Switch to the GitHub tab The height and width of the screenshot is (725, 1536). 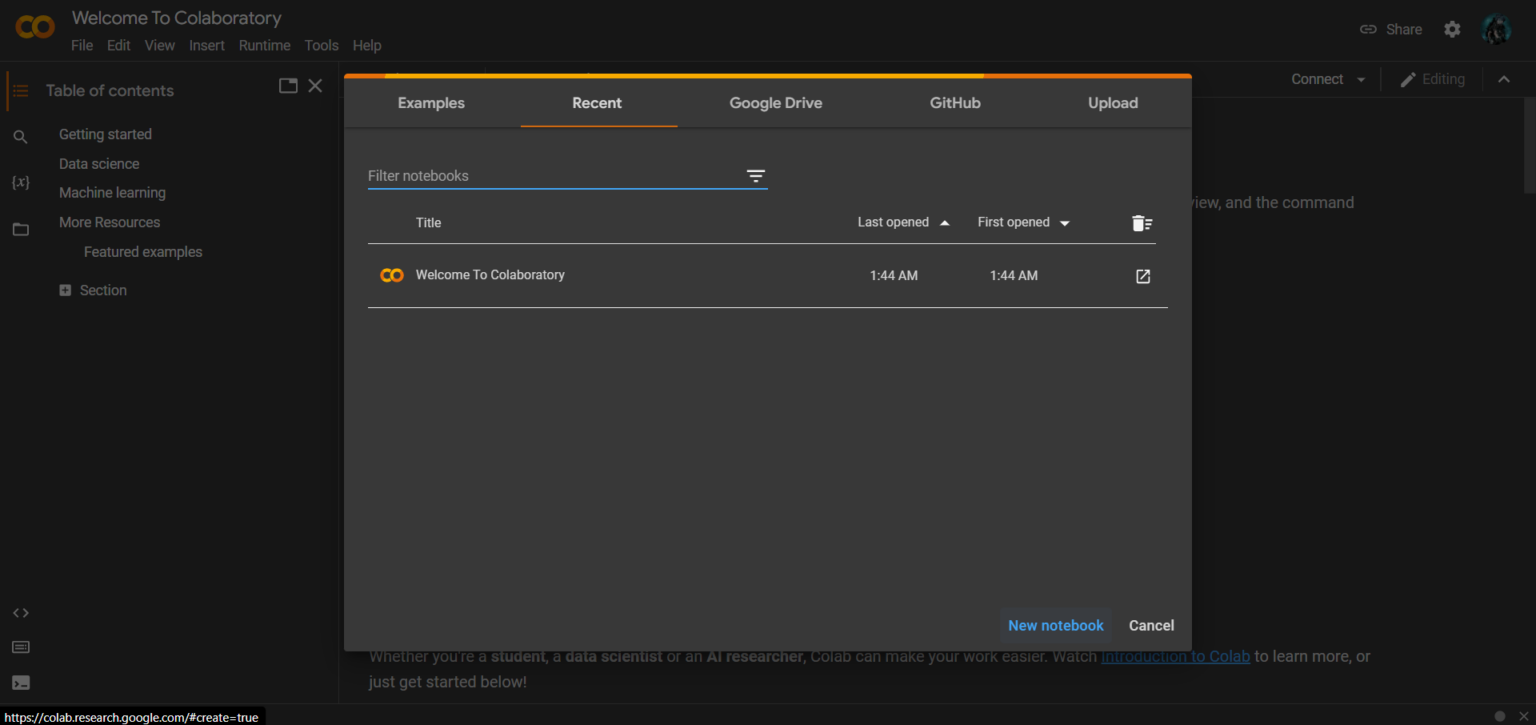(954, 103)
